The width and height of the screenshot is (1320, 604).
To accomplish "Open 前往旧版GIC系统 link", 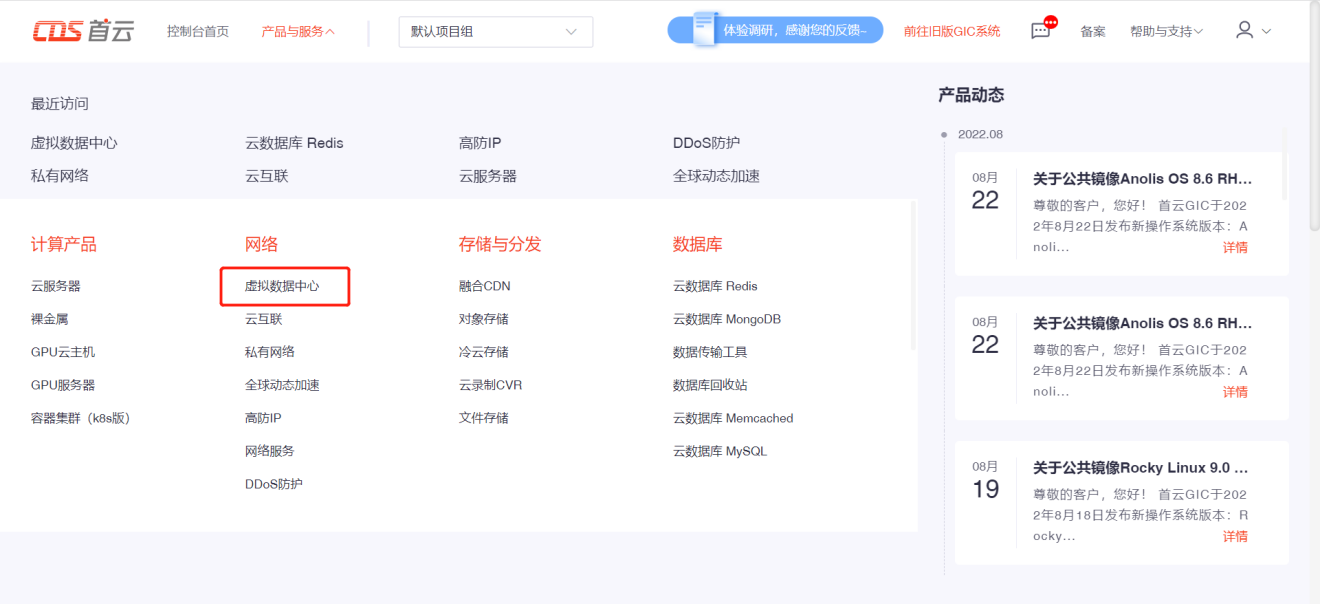I will 952,32.
